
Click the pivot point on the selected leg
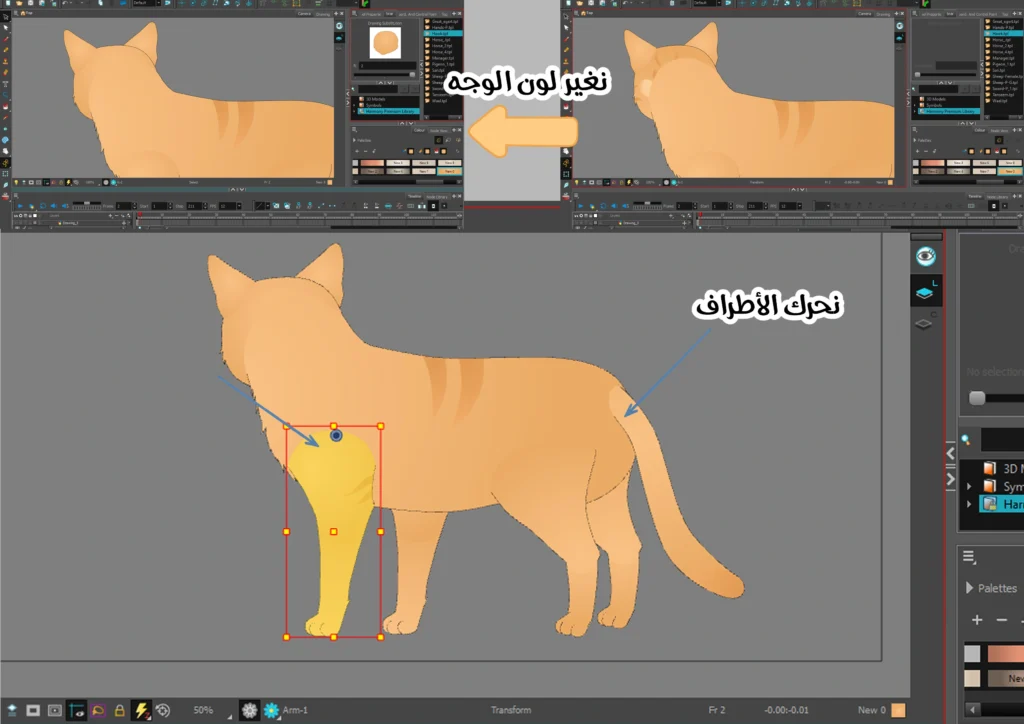click(336, 435)
